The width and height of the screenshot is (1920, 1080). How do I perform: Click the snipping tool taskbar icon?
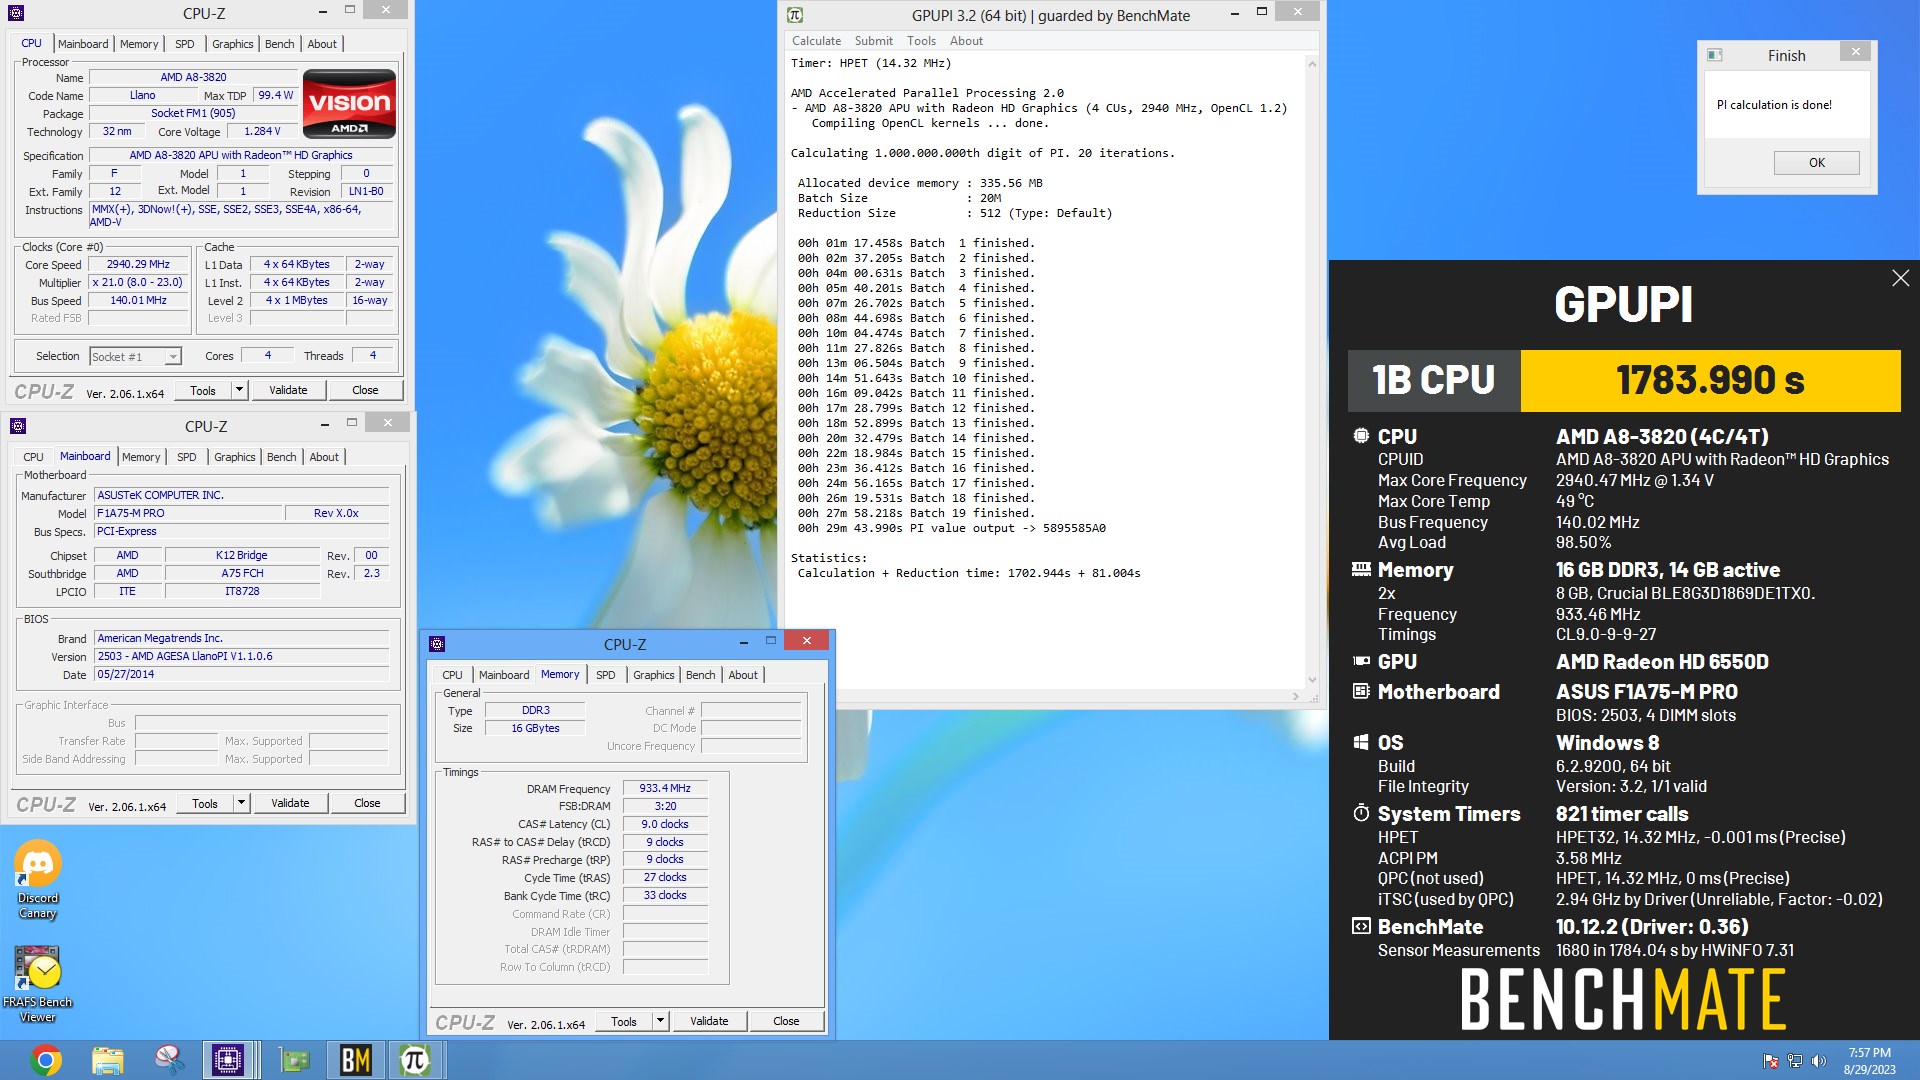pyautogui.click(x=168, y=1060)
